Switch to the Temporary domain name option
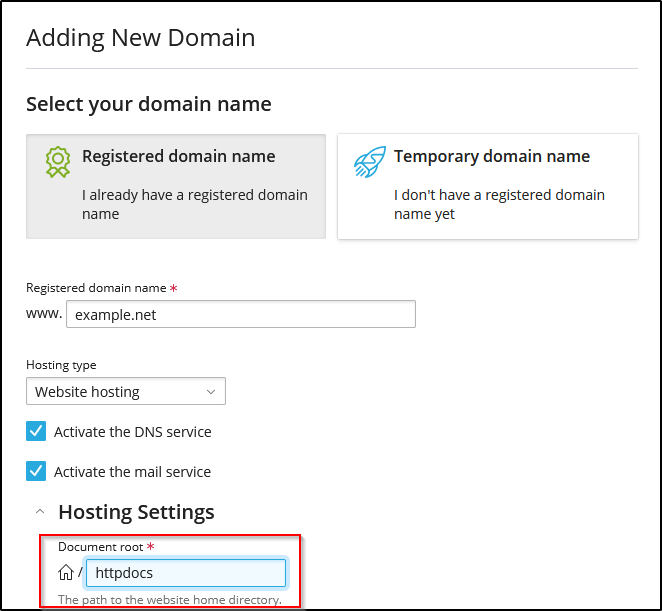 pos(491,156)
